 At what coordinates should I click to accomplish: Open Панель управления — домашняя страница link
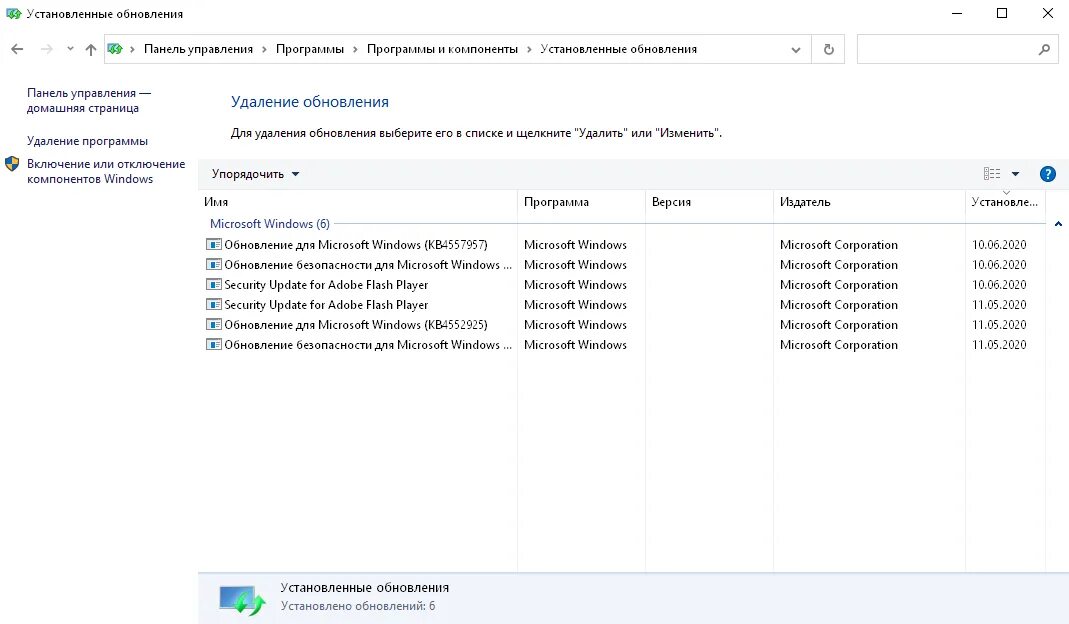pos(89,100)
